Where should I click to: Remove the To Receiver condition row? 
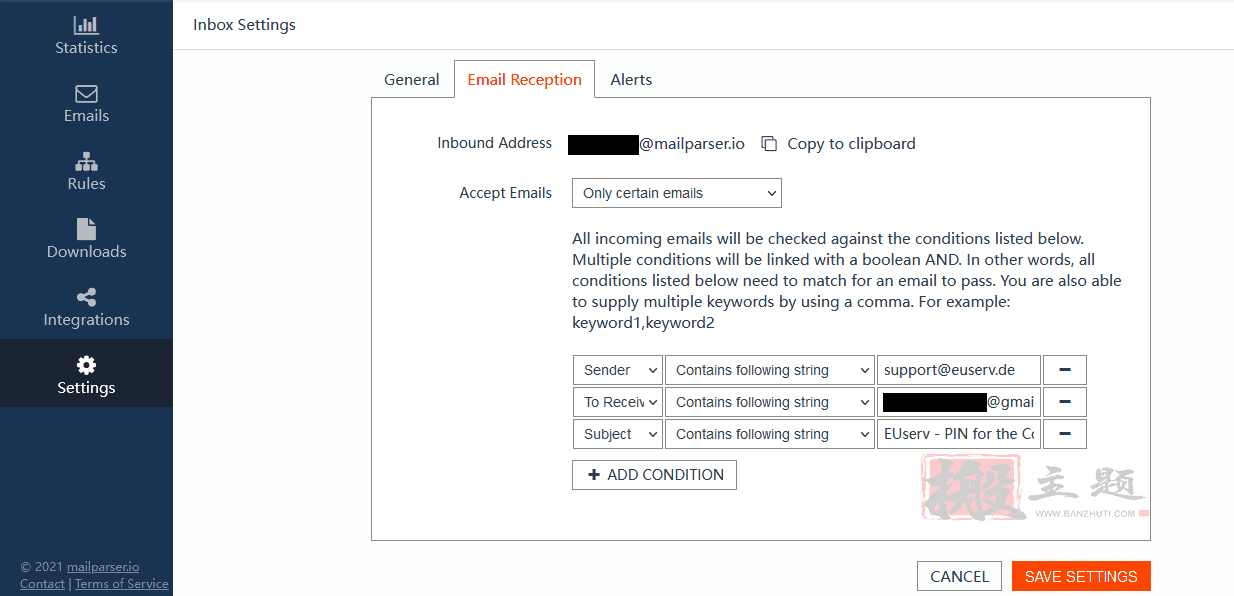click(1065, 402)
